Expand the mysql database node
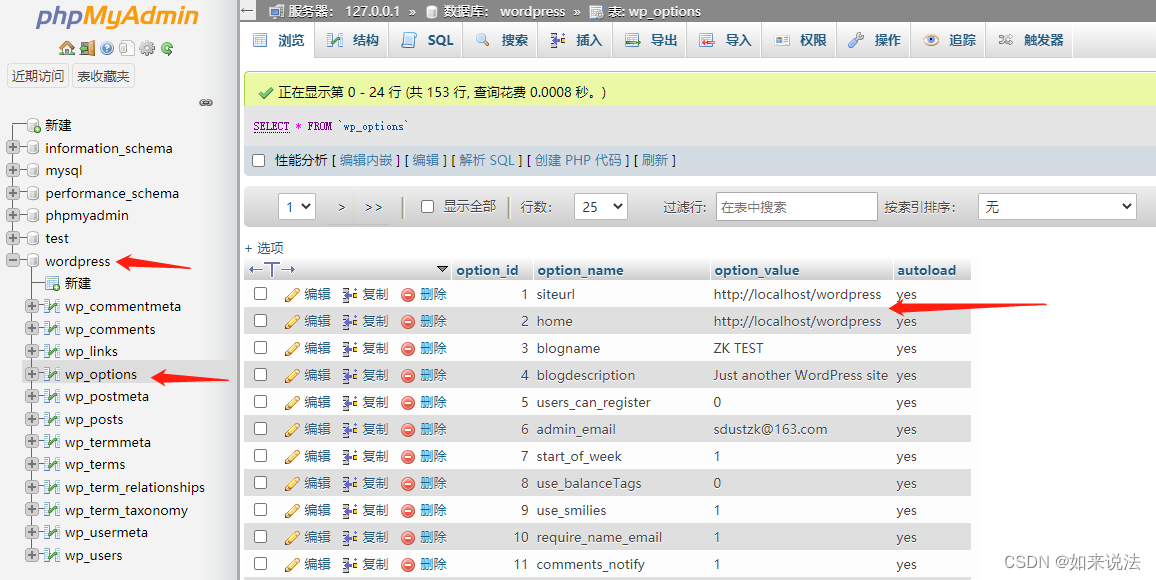 click(13, 170)
